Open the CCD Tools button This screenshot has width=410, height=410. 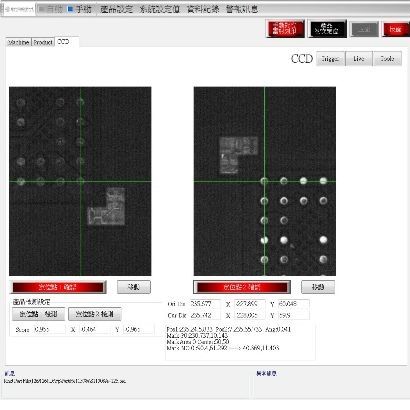pyautogui.click(x=387, y=59)
